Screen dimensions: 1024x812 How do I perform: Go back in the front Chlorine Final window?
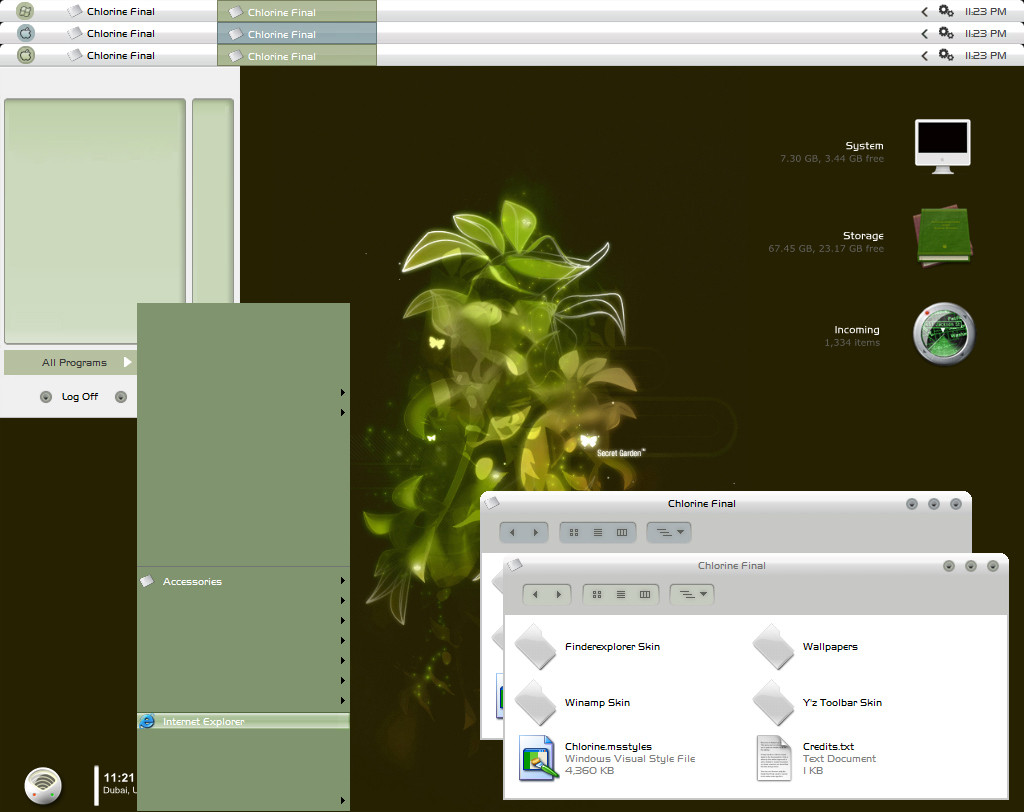click(535, 594)
